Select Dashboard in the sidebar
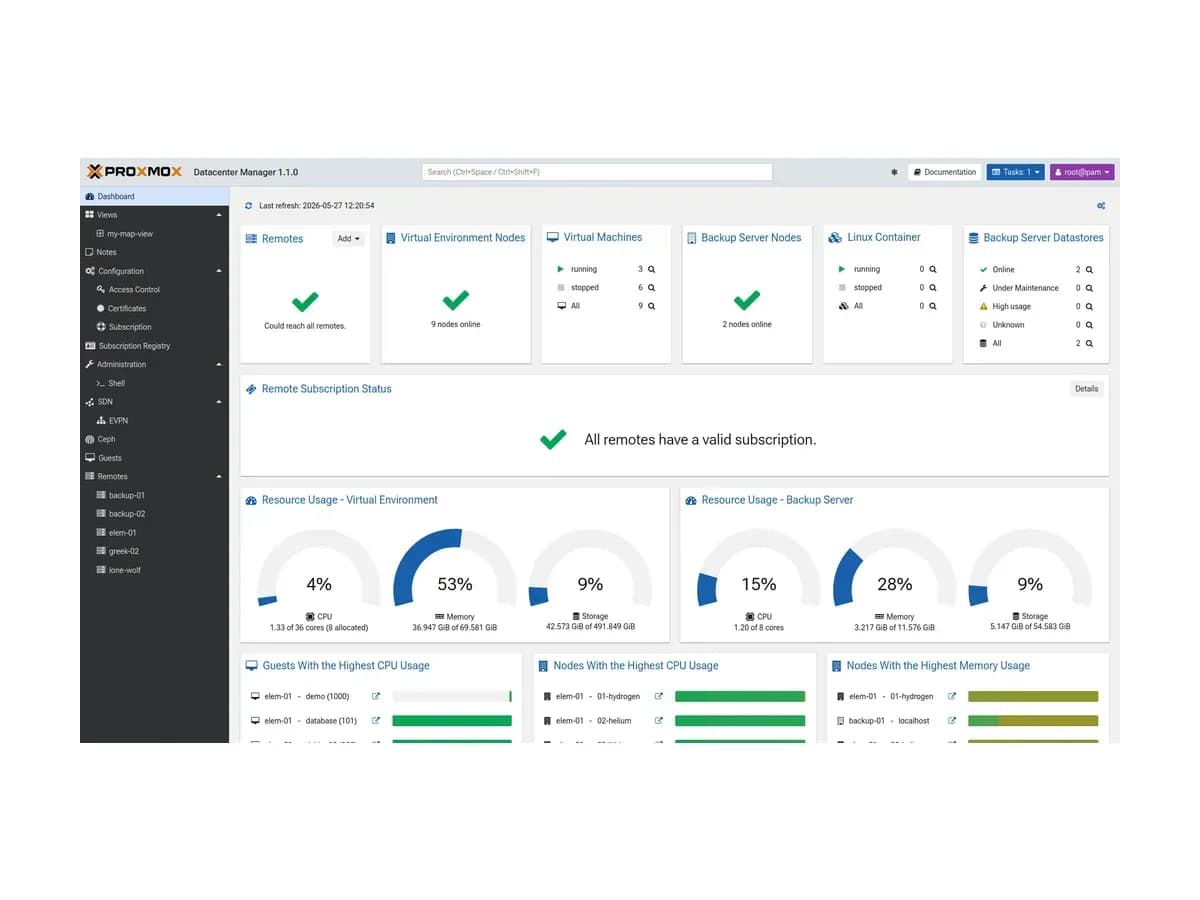1200x900 pixels. (155, 197)
